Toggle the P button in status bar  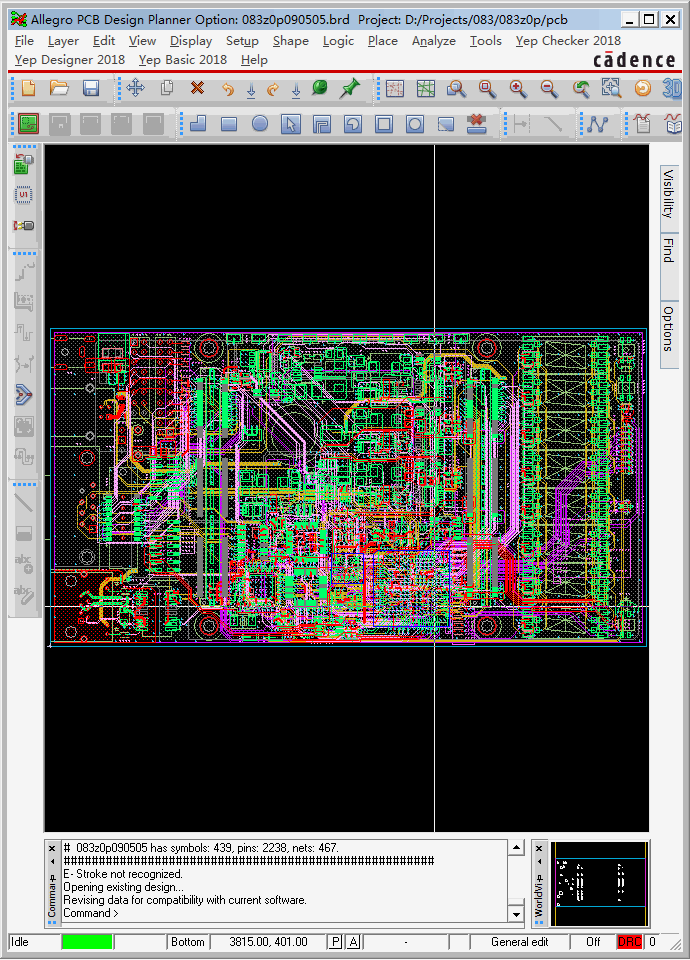point(336,942)
